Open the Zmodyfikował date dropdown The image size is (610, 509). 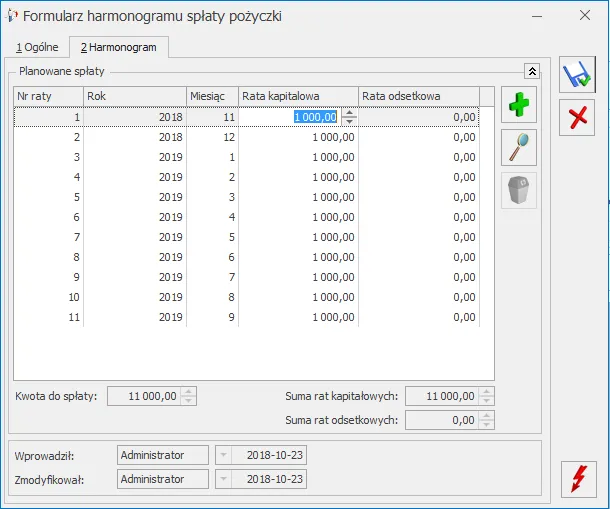click(223, 479)
